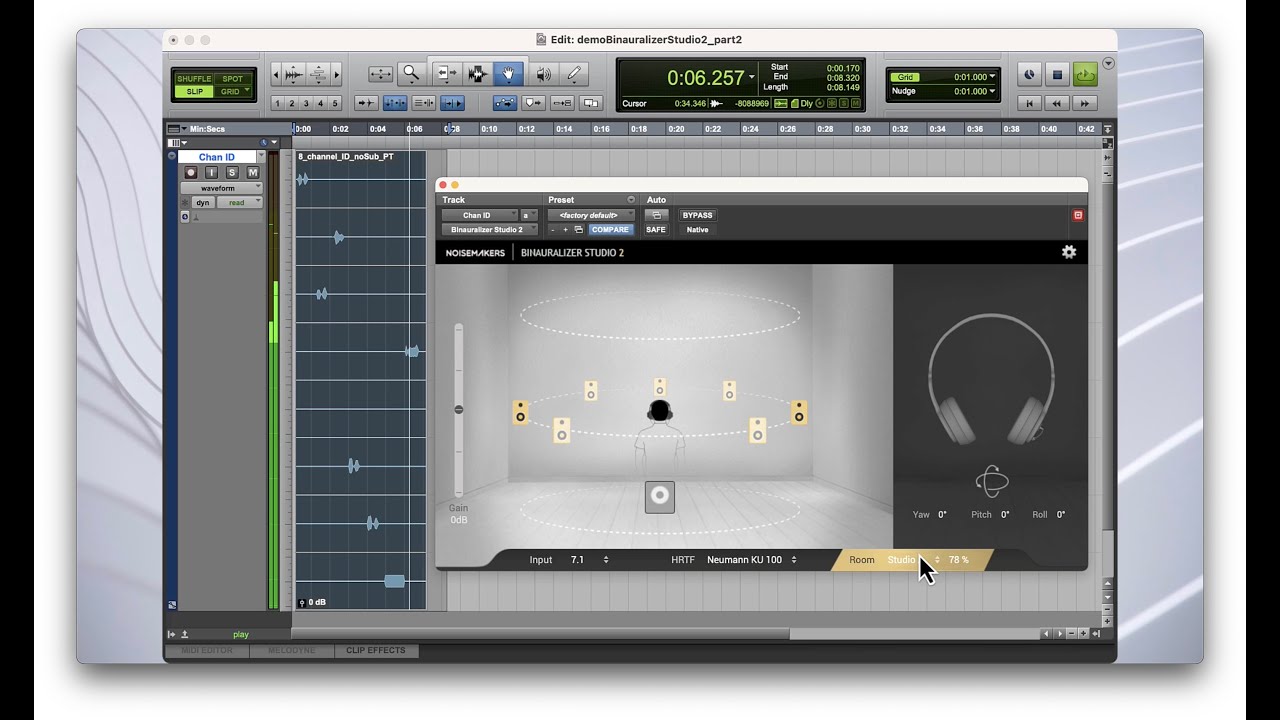The height and width of the screenshot is (720, 1280).
Task: Record-enable the Chan ID track
Action: coord(191,173)
